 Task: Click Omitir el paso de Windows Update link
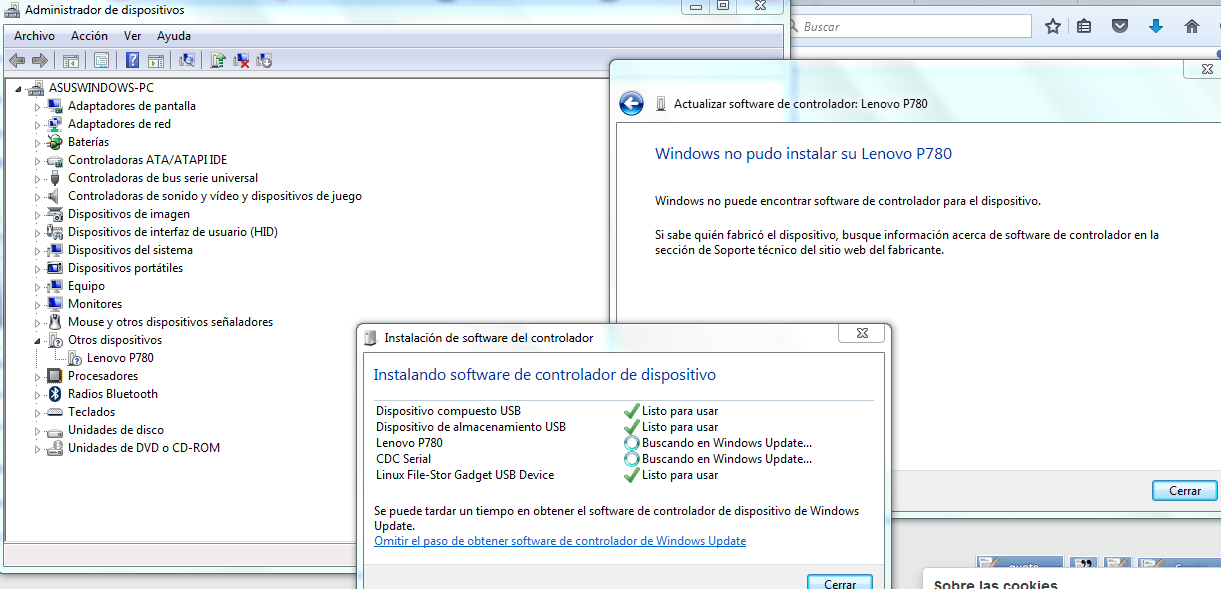point(560,541)
